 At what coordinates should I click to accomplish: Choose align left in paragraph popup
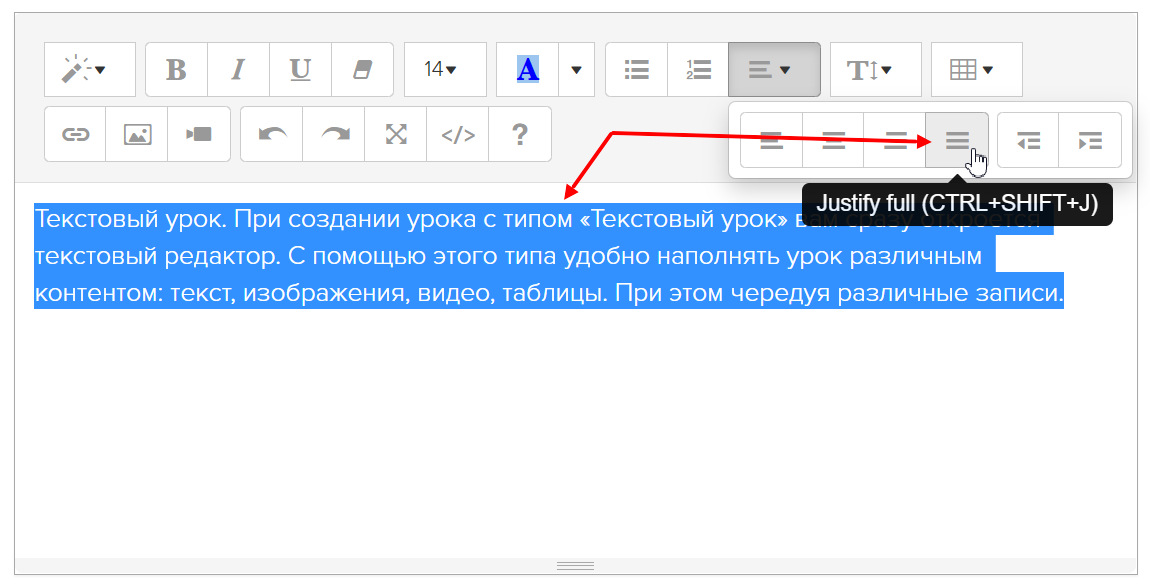(771, 140)
